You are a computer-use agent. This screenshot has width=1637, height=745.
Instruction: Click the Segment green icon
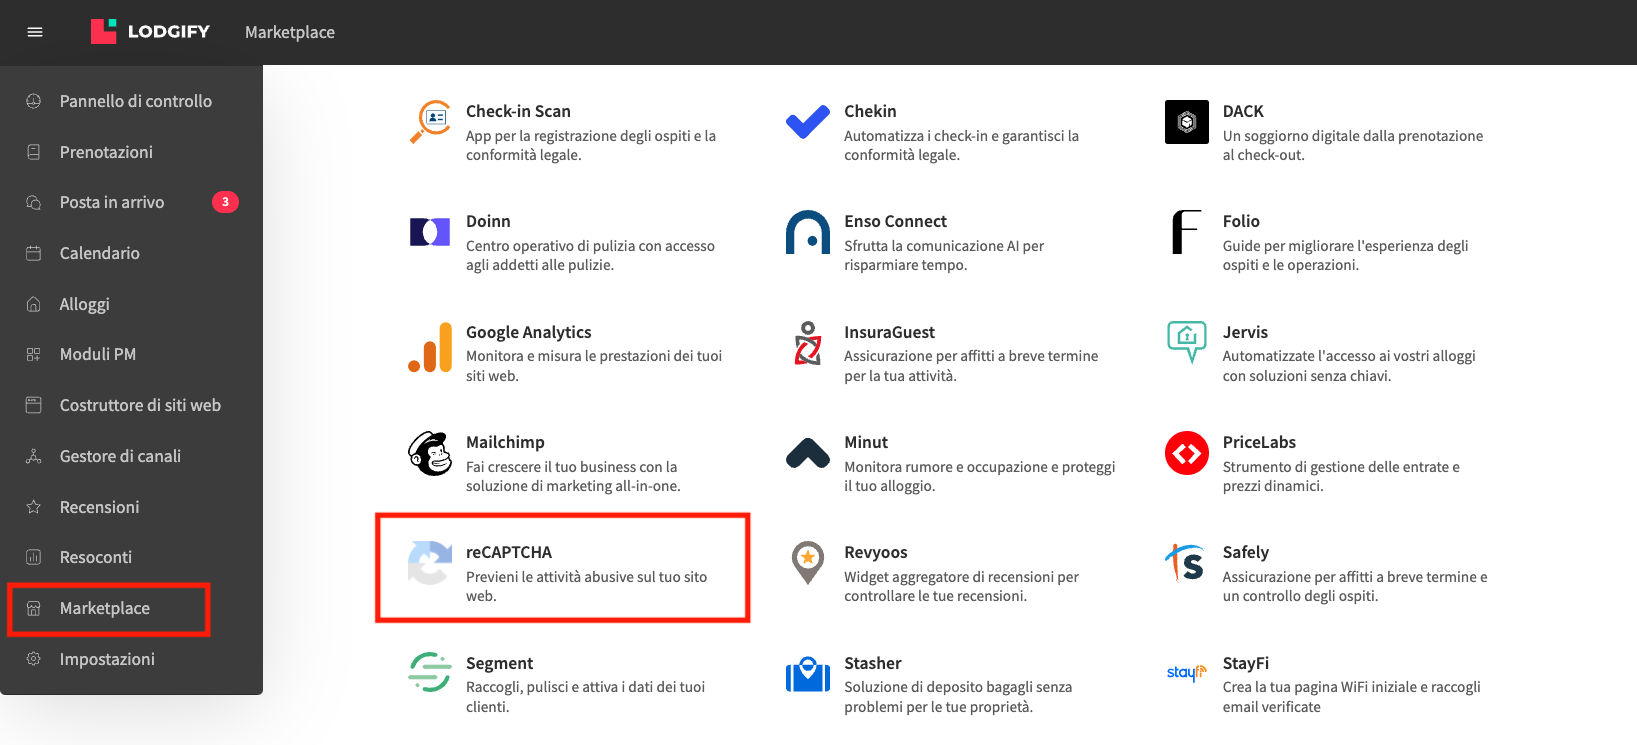(x=430, y=672)
